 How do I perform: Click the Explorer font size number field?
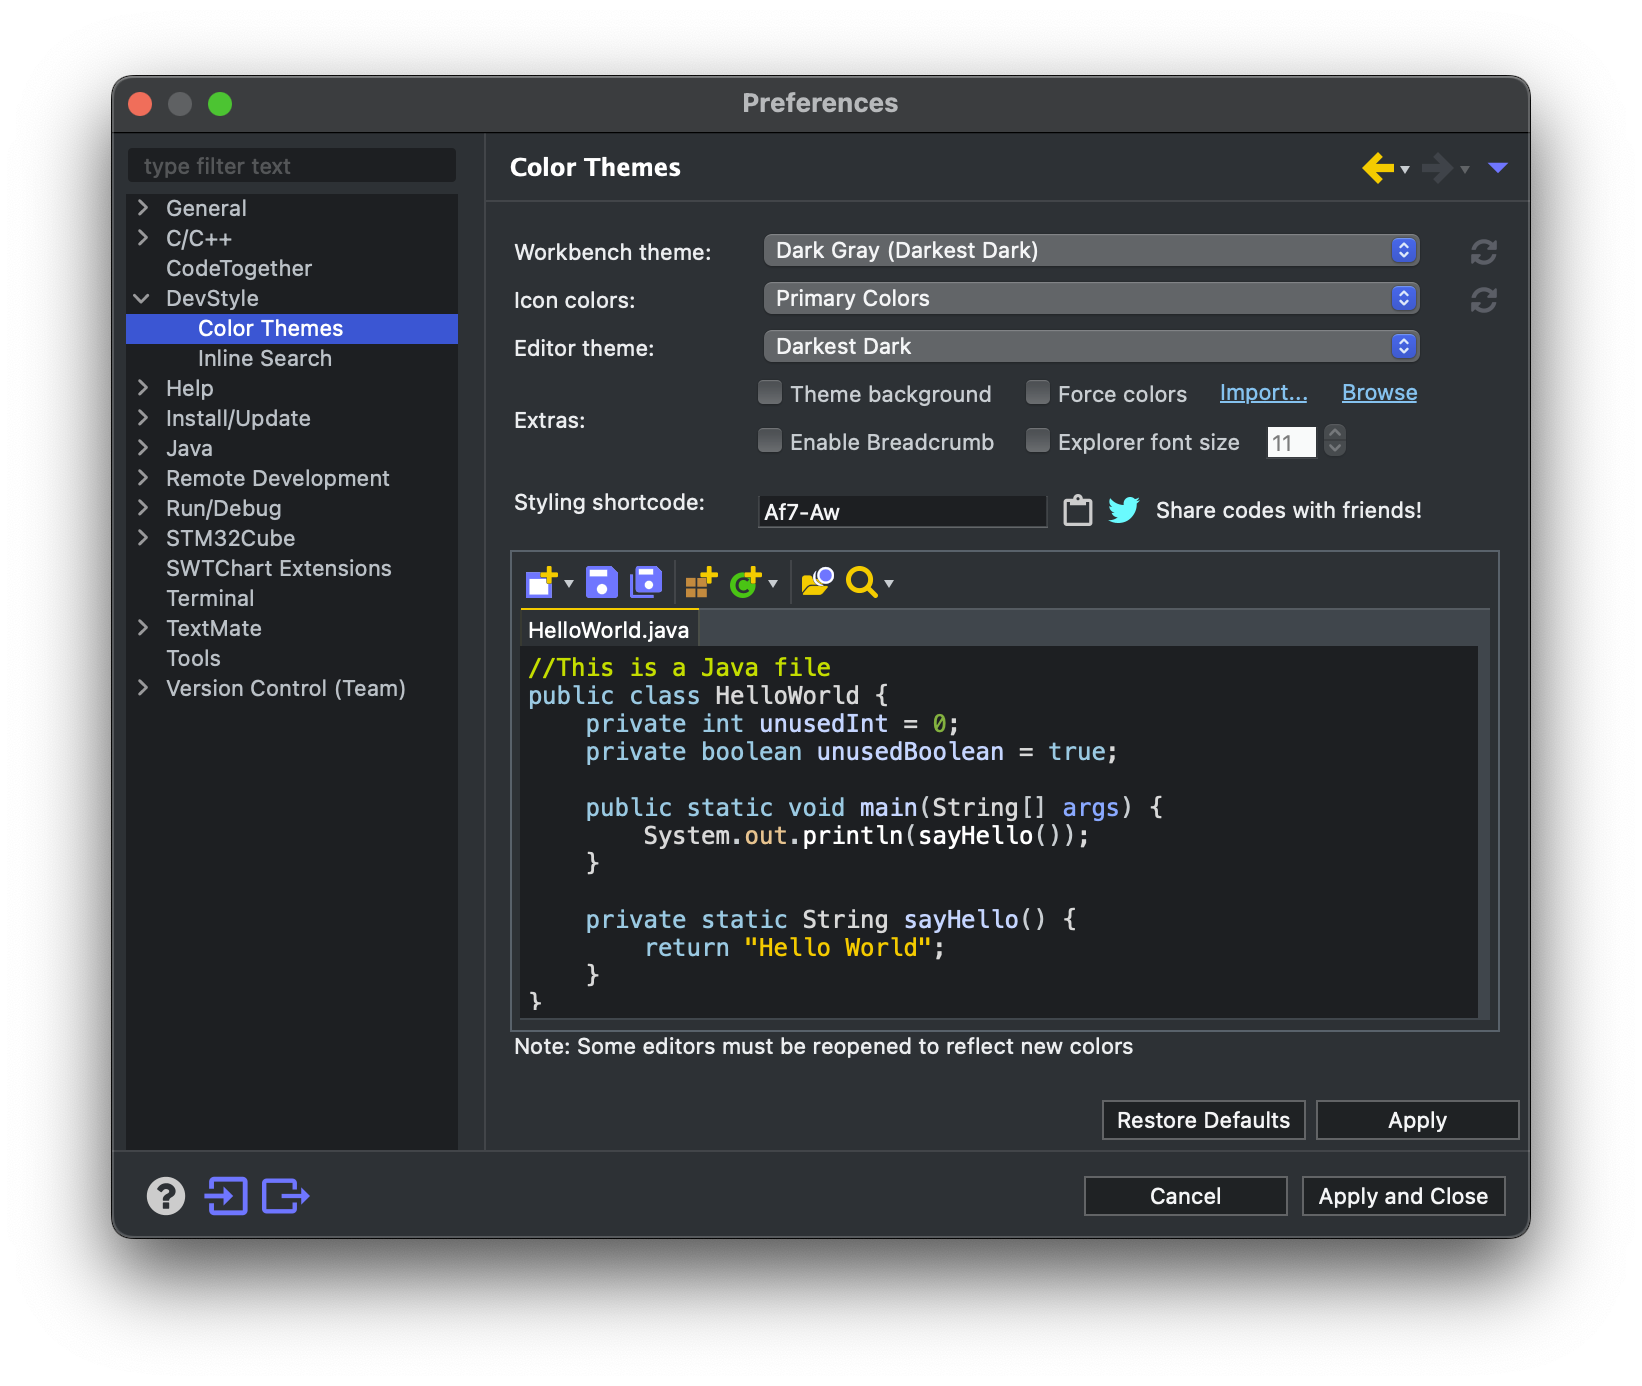click(1291, 442)
